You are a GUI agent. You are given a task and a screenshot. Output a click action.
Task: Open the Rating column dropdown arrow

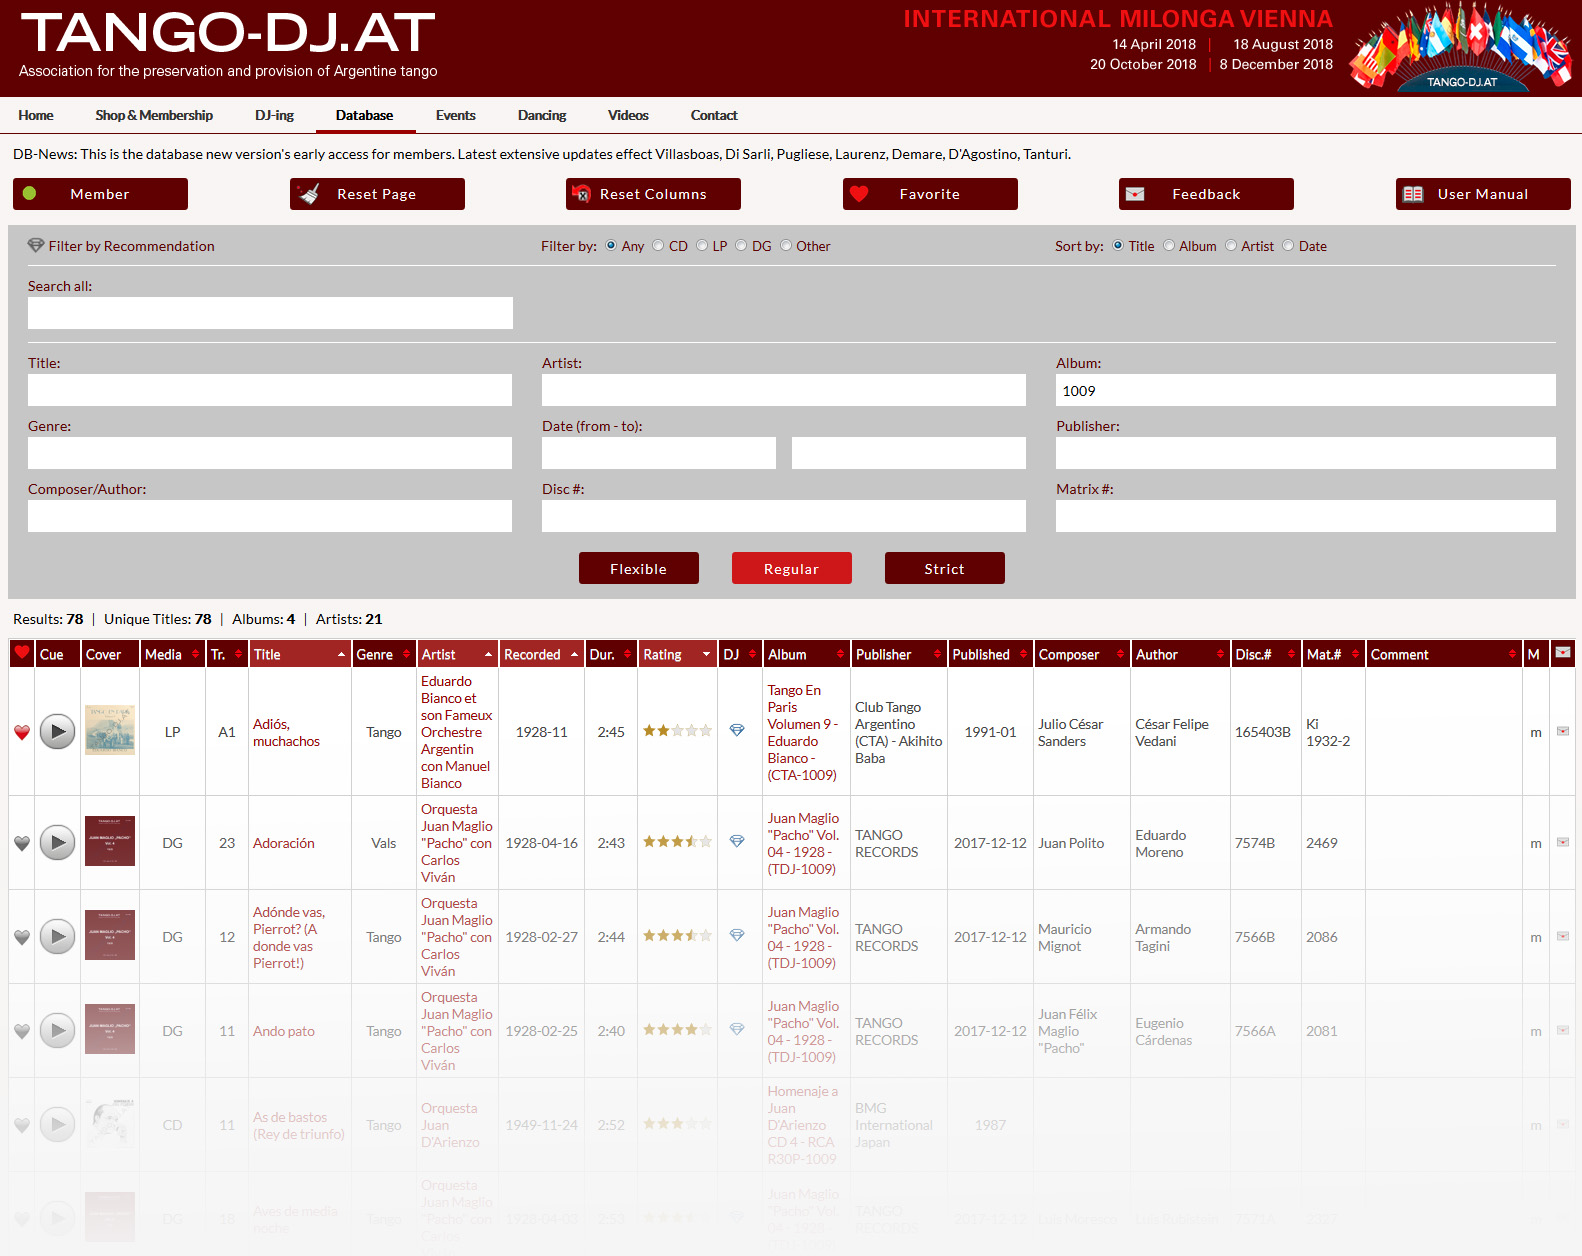pos(706,655)
